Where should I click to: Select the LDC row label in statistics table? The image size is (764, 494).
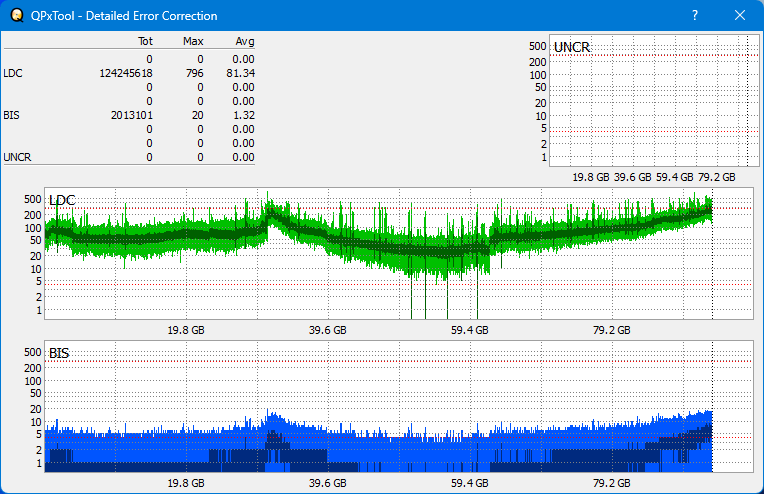pos(13,73)
